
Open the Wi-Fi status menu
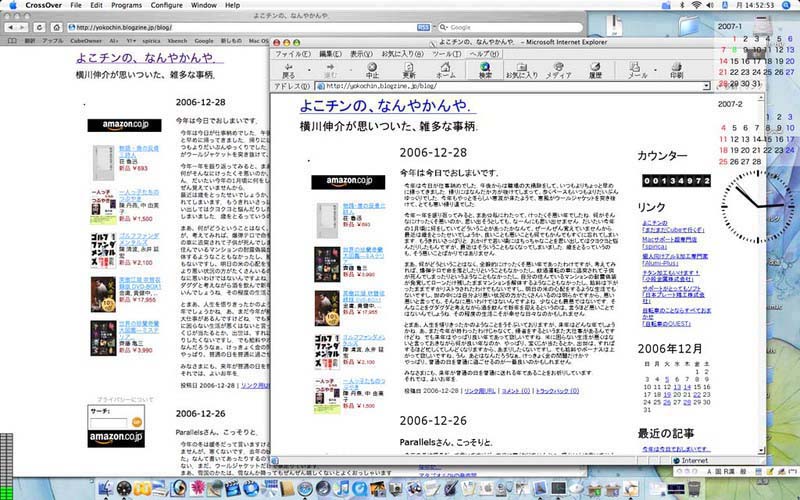pos(696,5)
